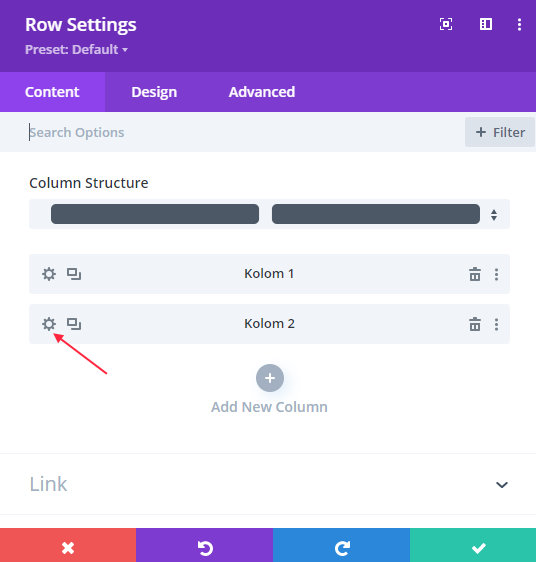
Task: Expand modal to fullscreen view
Action: tap(446, 24)
